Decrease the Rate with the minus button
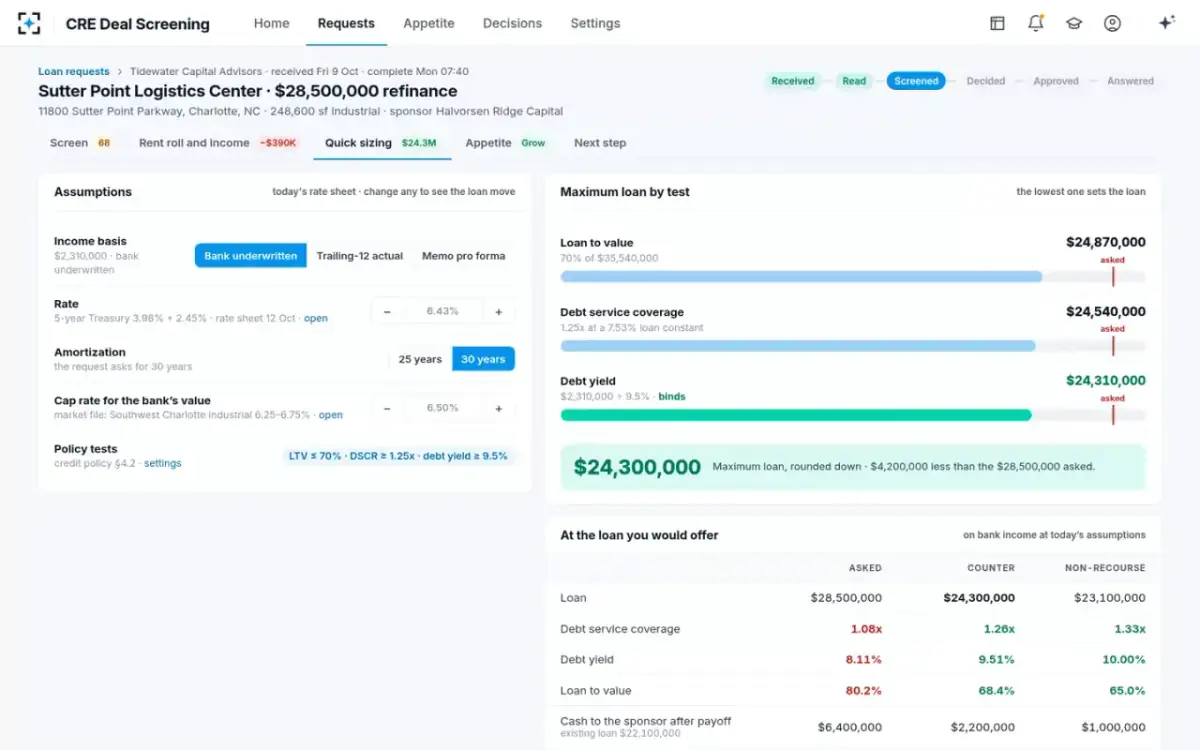The width and height of the screenshot is (1200, 750). (x=387, y=311)
